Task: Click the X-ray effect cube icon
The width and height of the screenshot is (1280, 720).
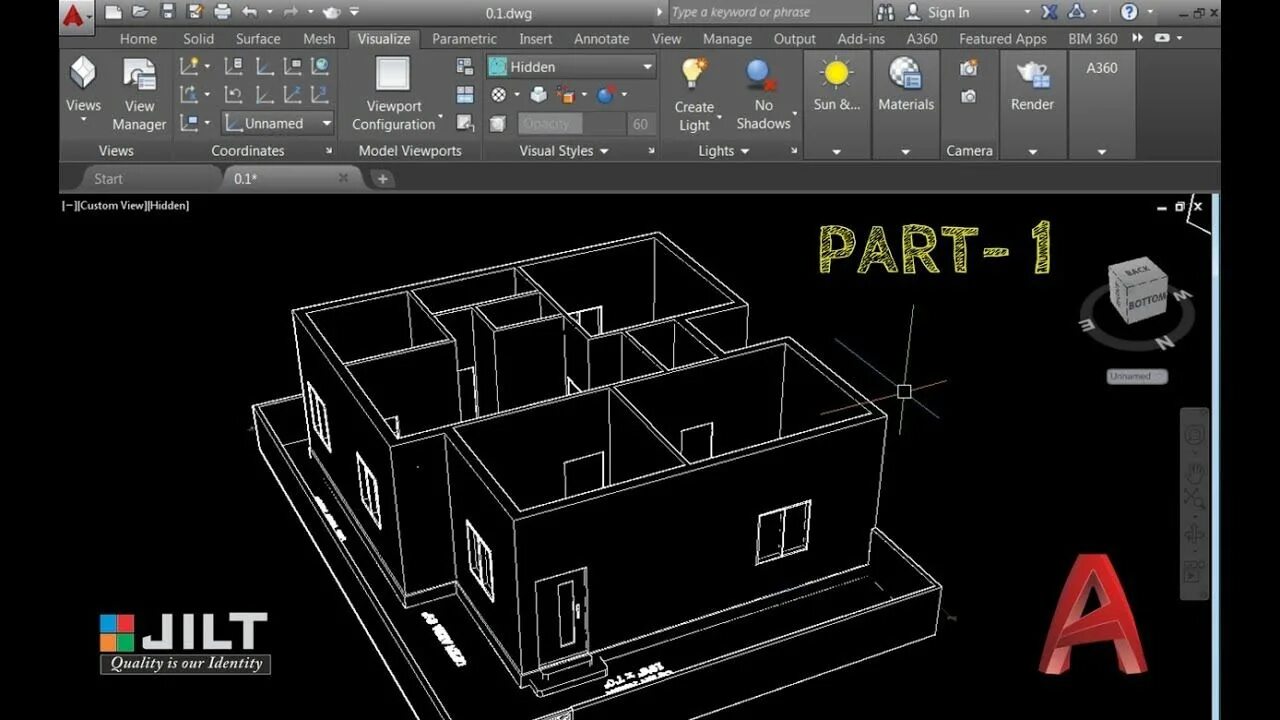Action: pyautogui.click(x=497, y=124)
